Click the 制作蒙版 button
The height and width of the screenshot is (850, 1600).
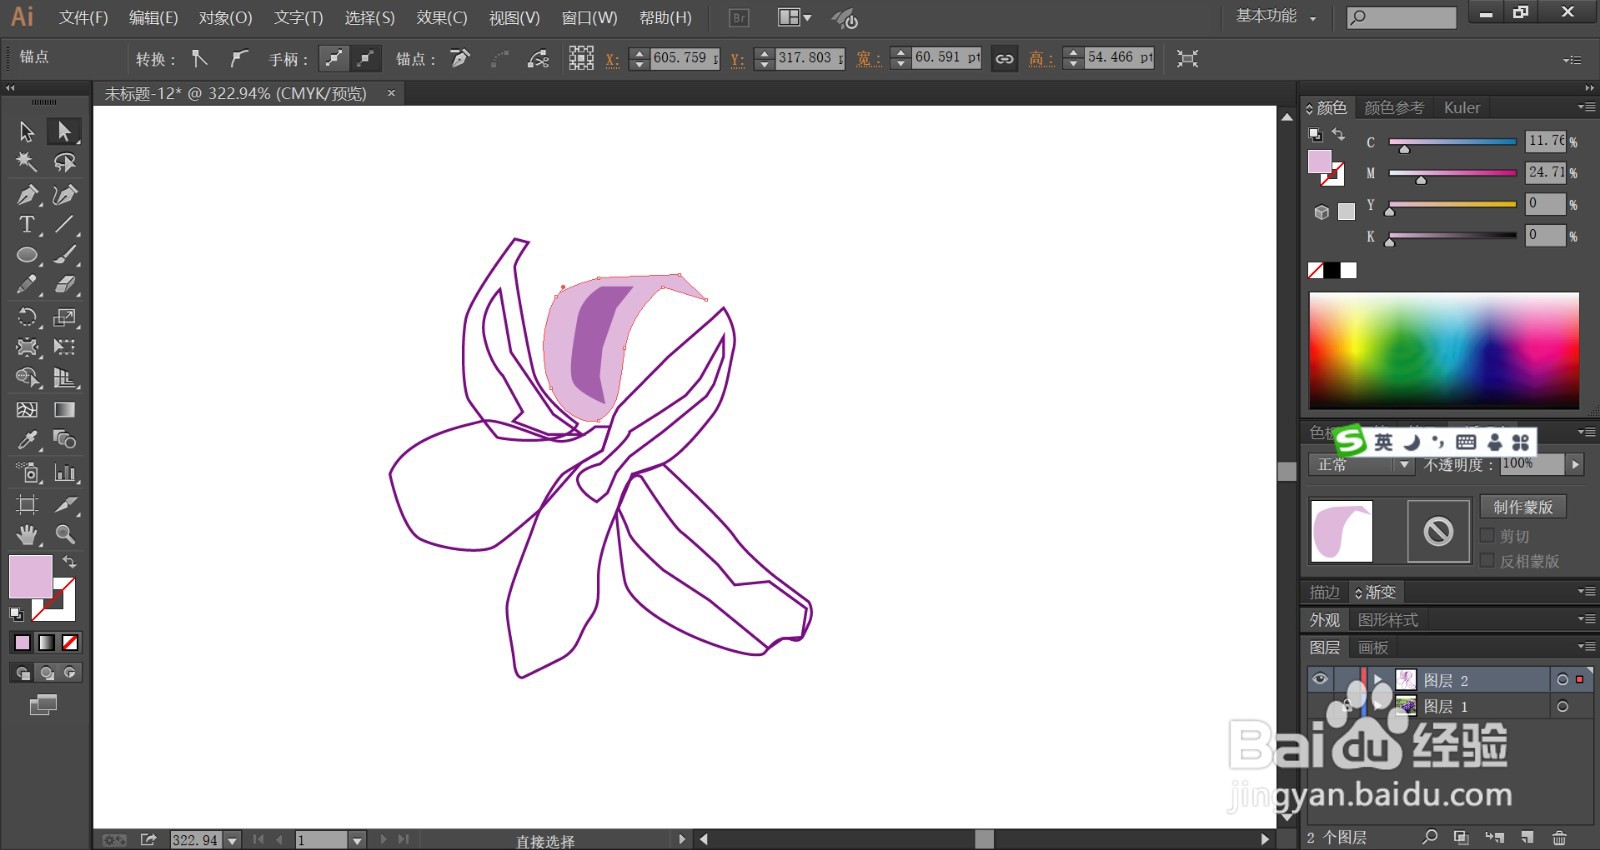click(1523, 507)
